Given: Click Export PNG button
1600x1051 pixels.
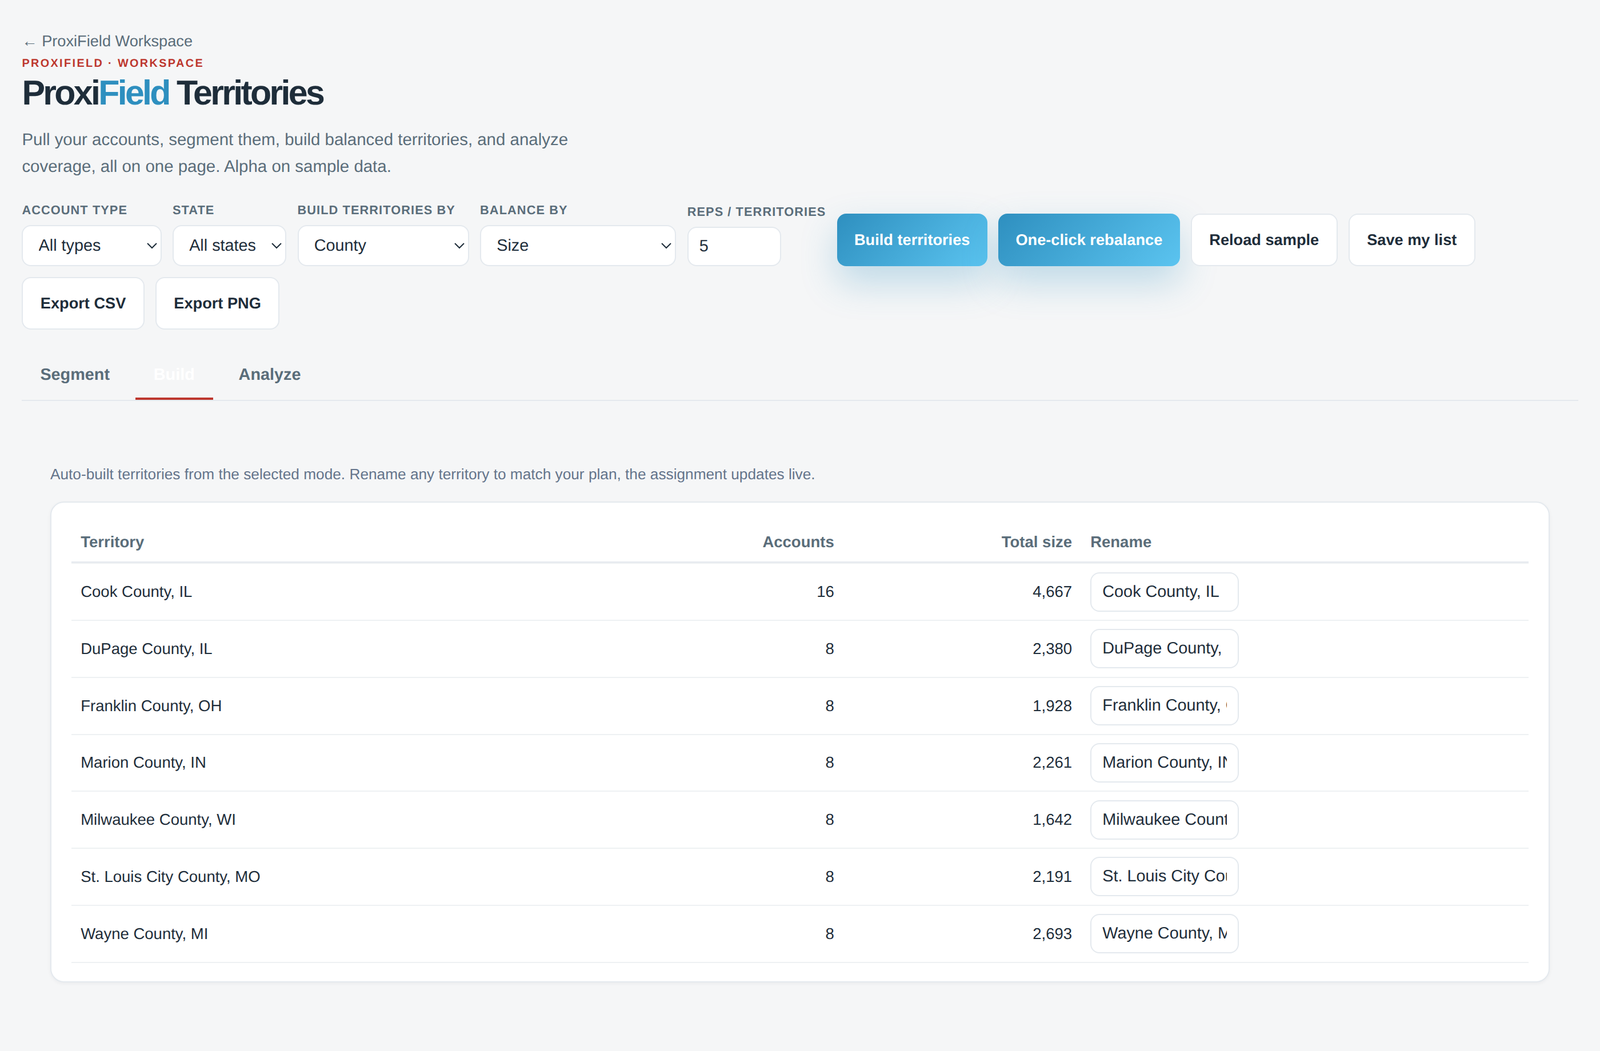Looking at the screenshot, I should tap(217, 303).
